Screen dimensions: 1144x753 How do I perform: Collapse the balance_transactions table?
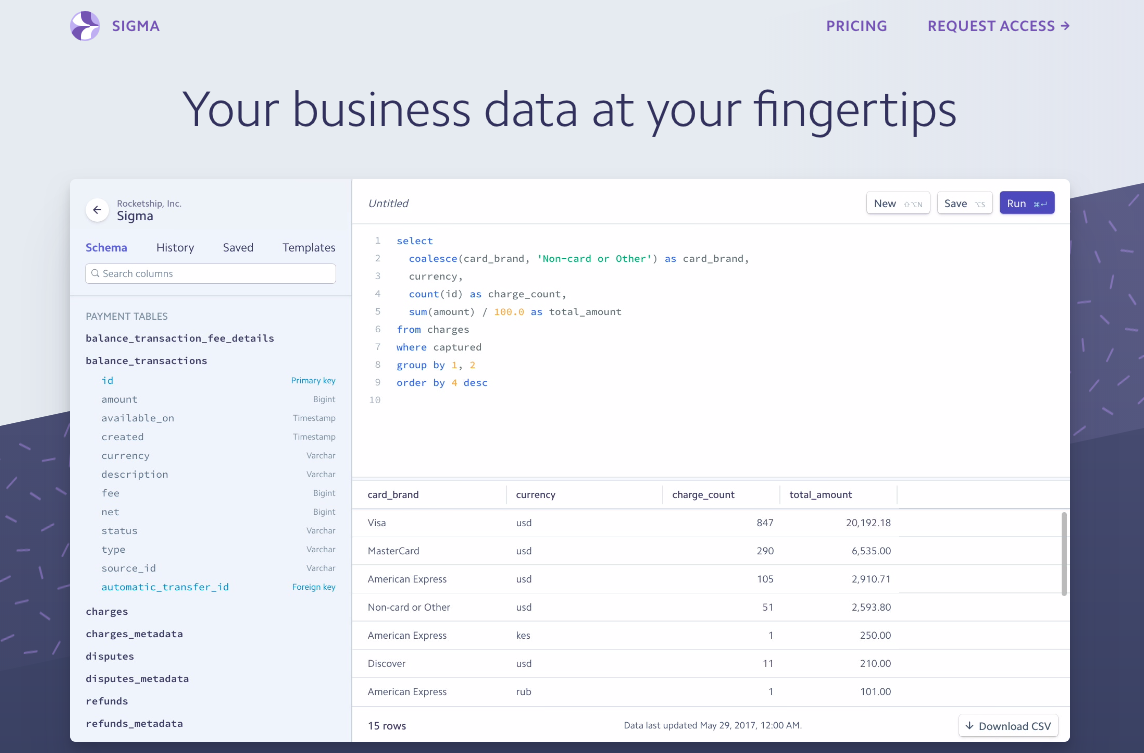146,361
